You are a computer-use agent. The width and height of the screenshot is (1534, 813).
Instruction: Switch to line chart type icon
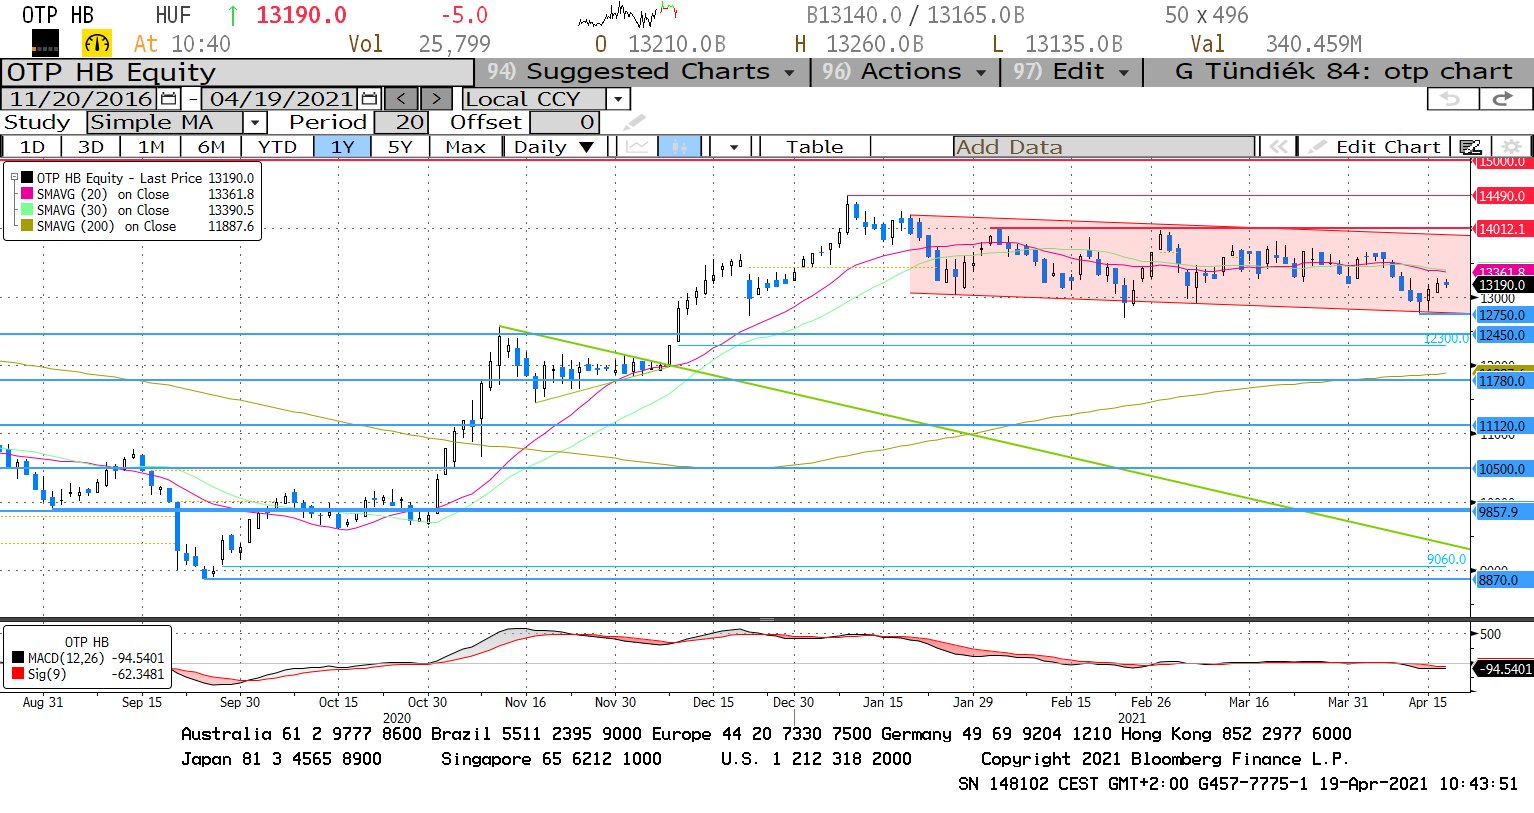pos(637,147)
